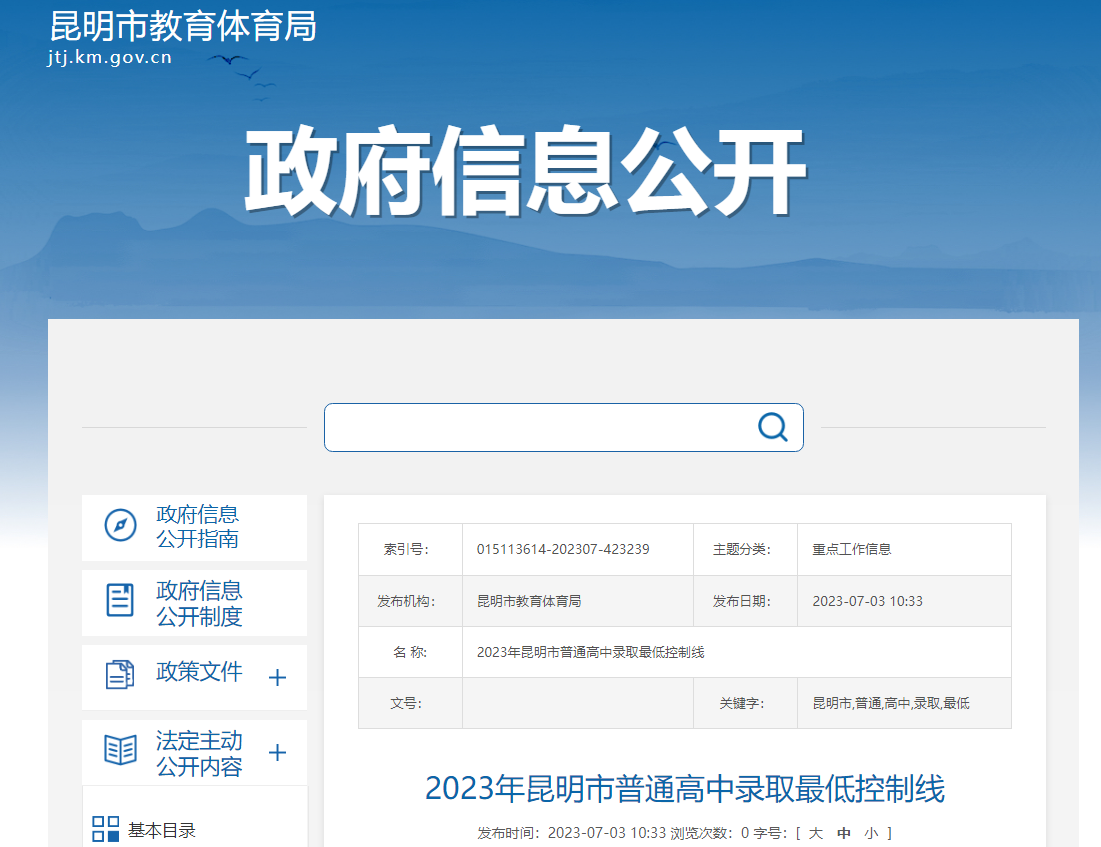
Task: Set font size to large (大)
Action: pyautogui.click(x=816, y=833)
